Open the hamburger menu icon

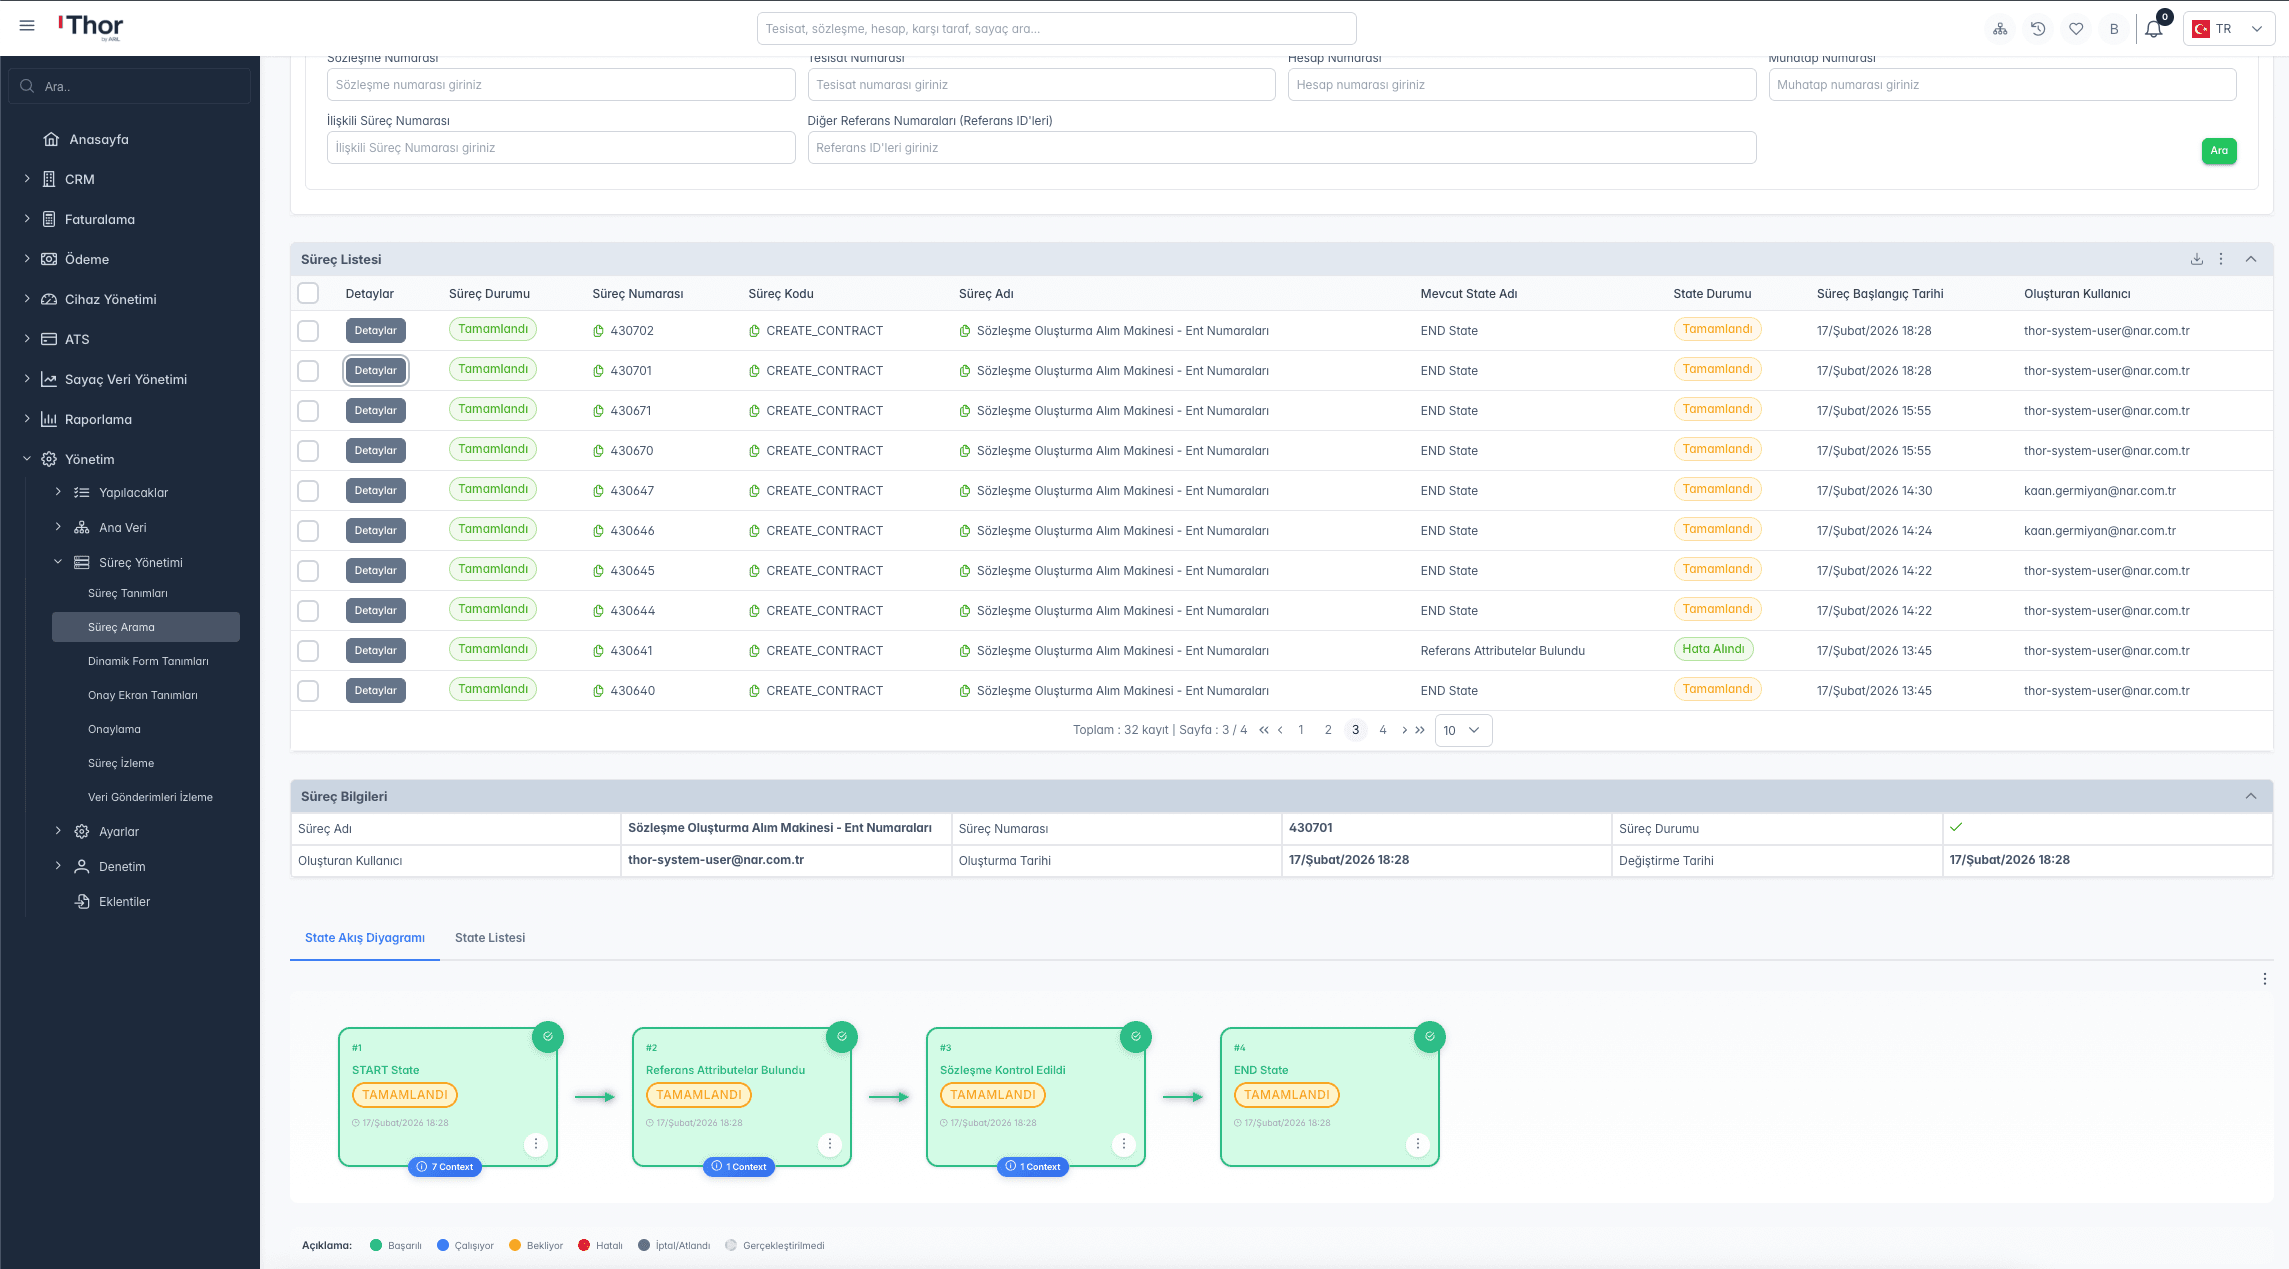(27, 26)
